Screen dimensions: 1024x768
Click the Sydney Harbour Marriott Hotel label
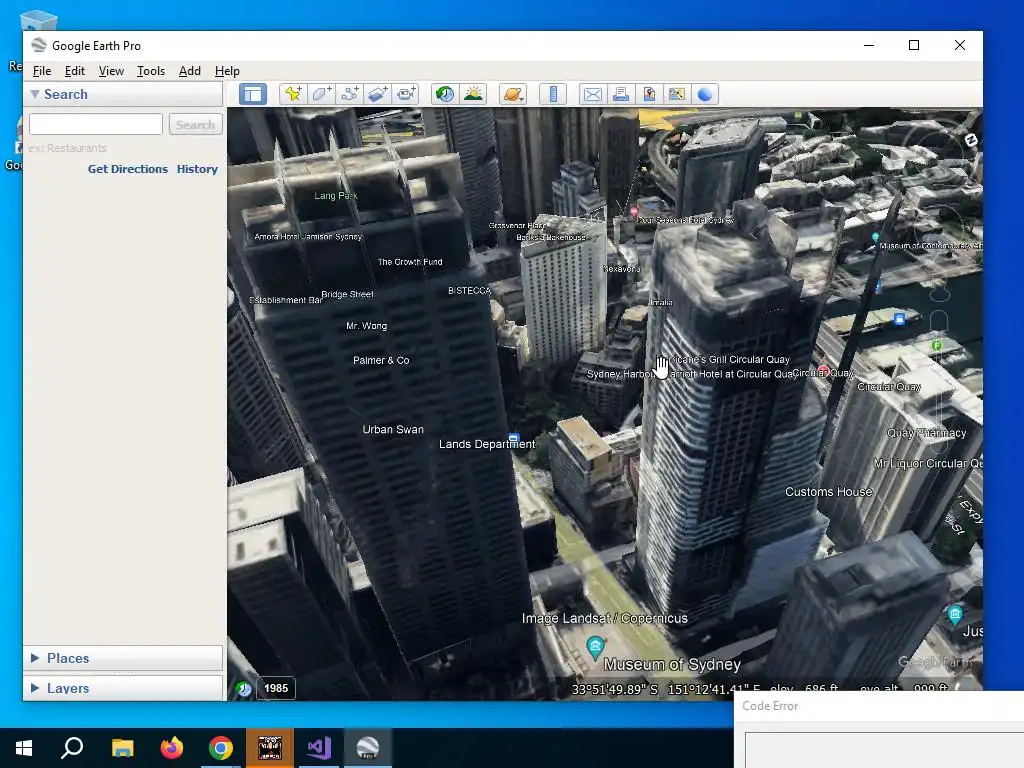690,374
